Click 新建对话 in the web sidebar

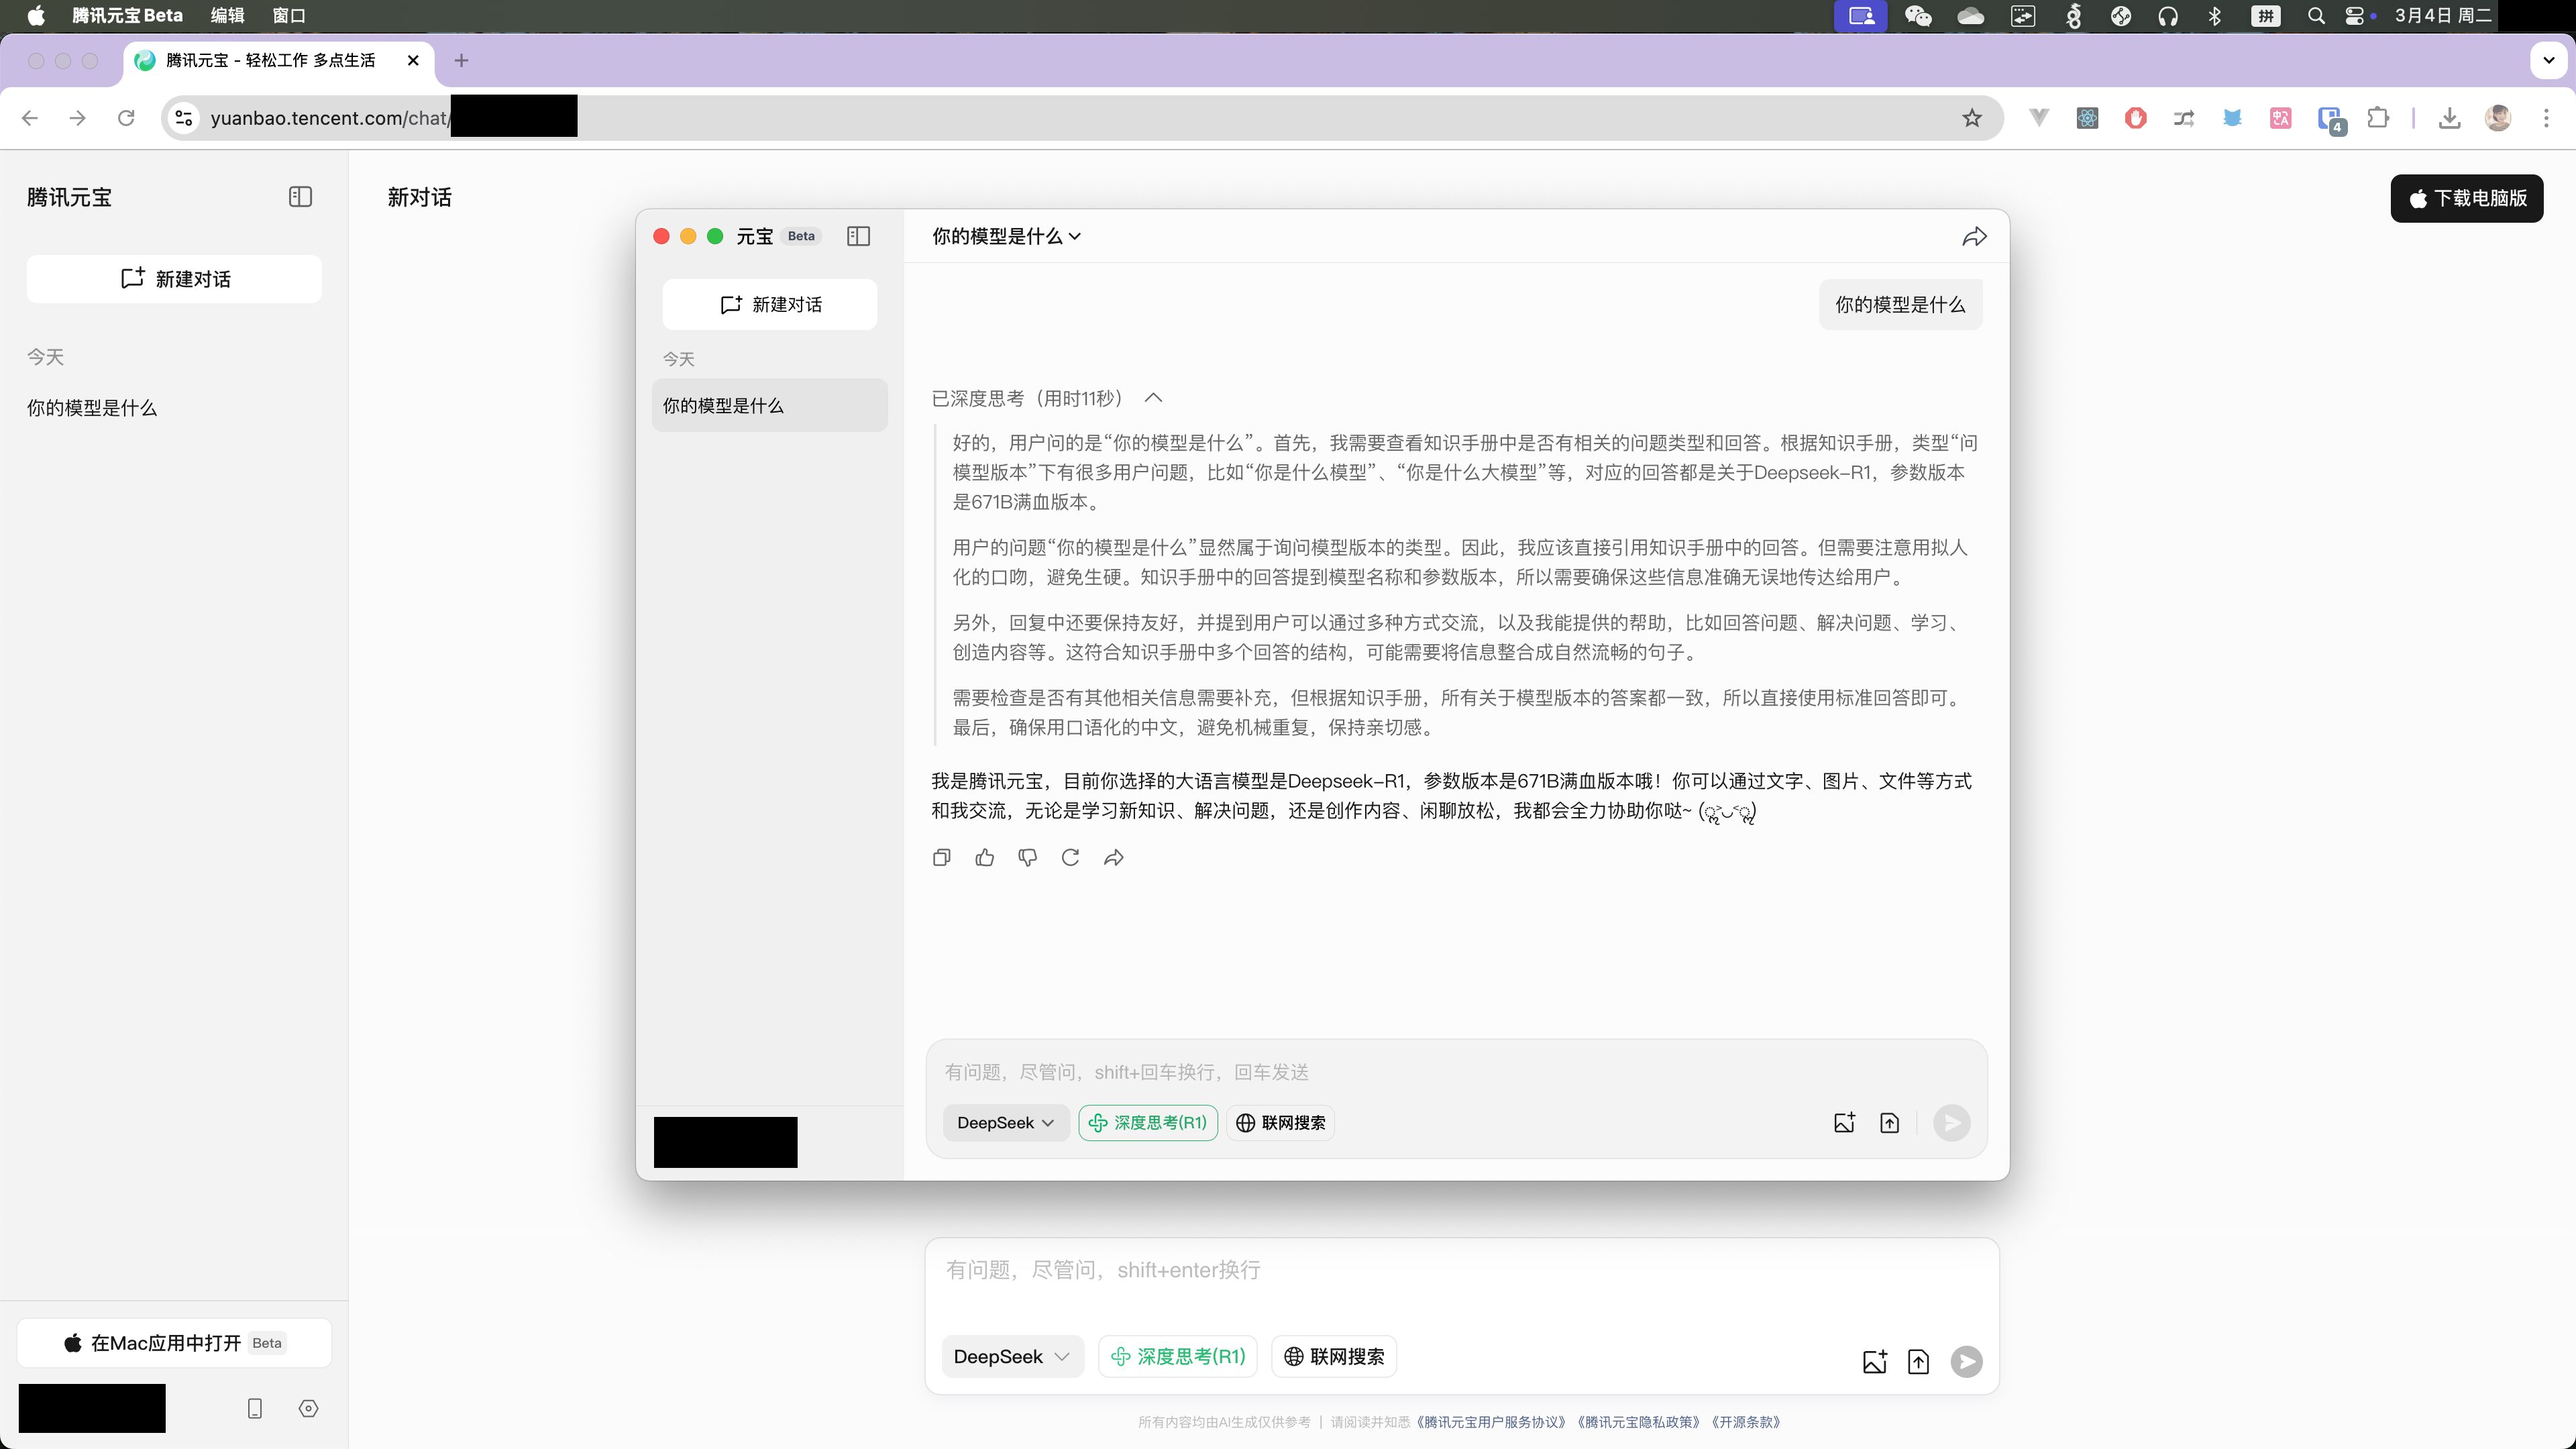[174, 279]
